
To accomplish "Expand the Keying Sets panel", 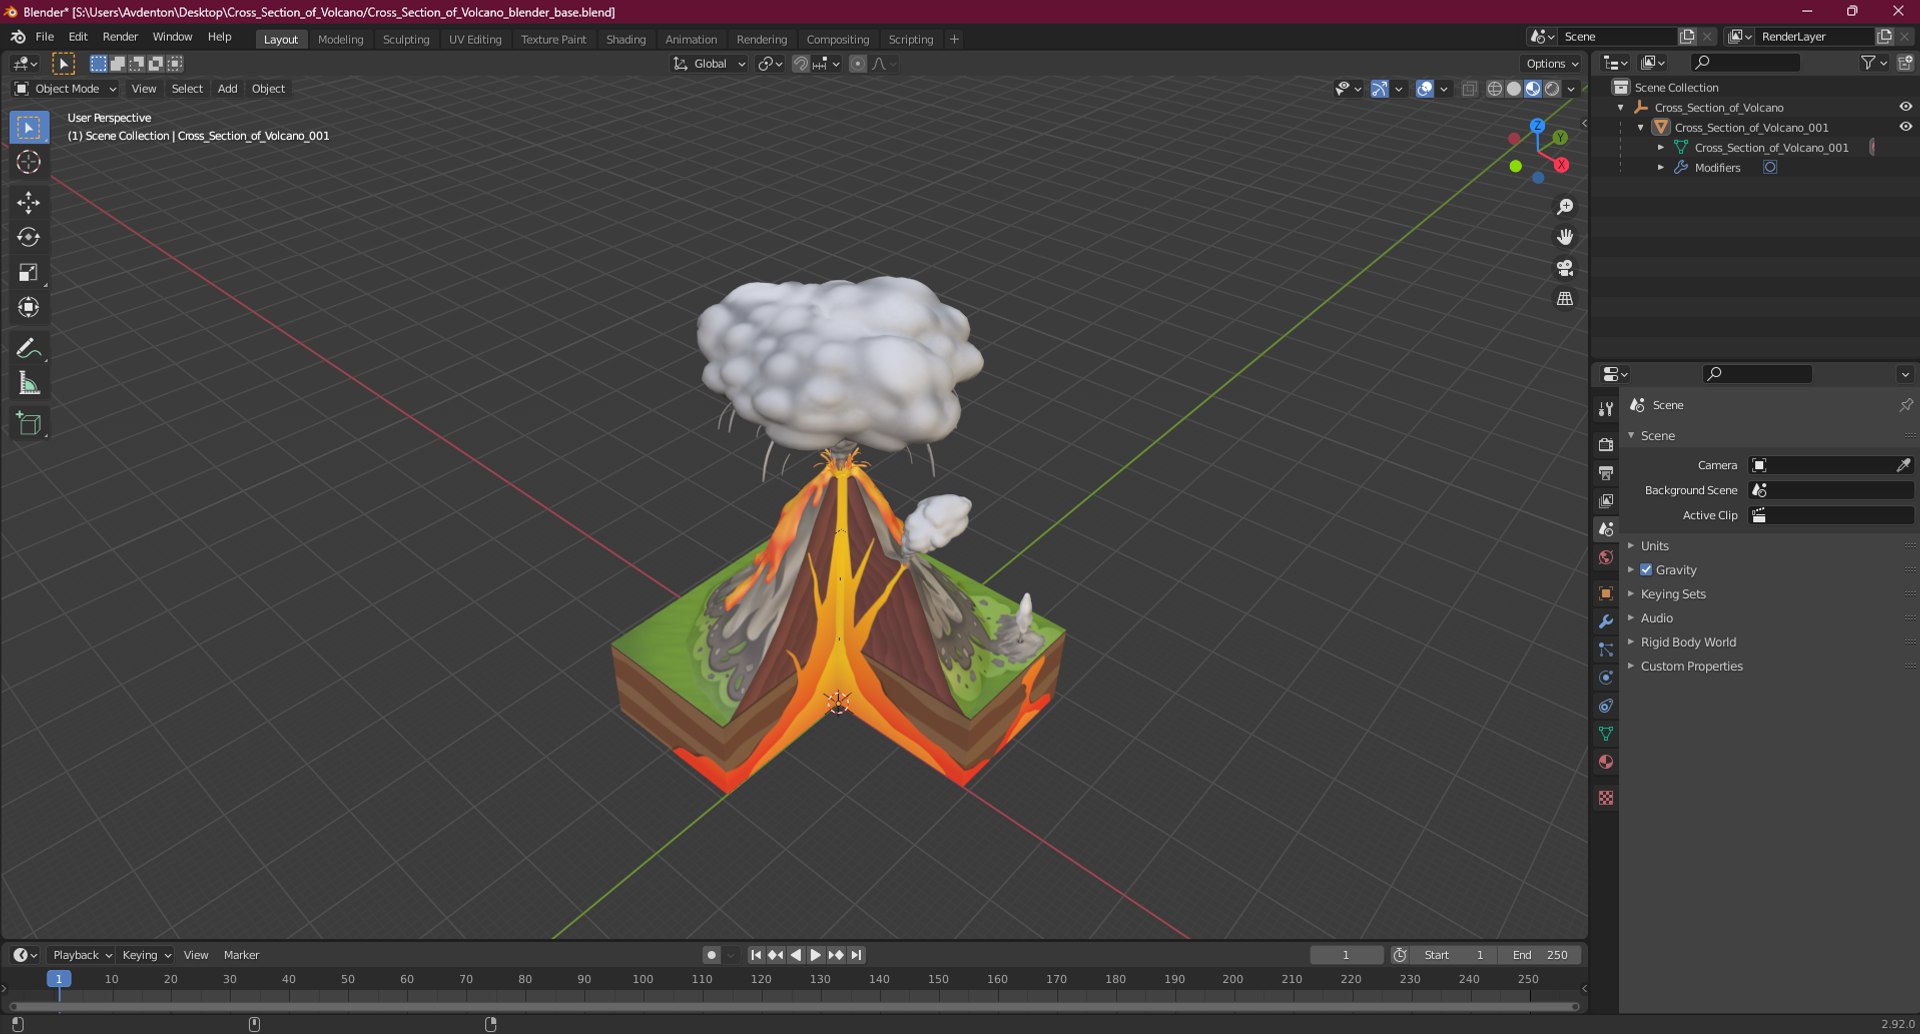I will [x=1673, y=594].
